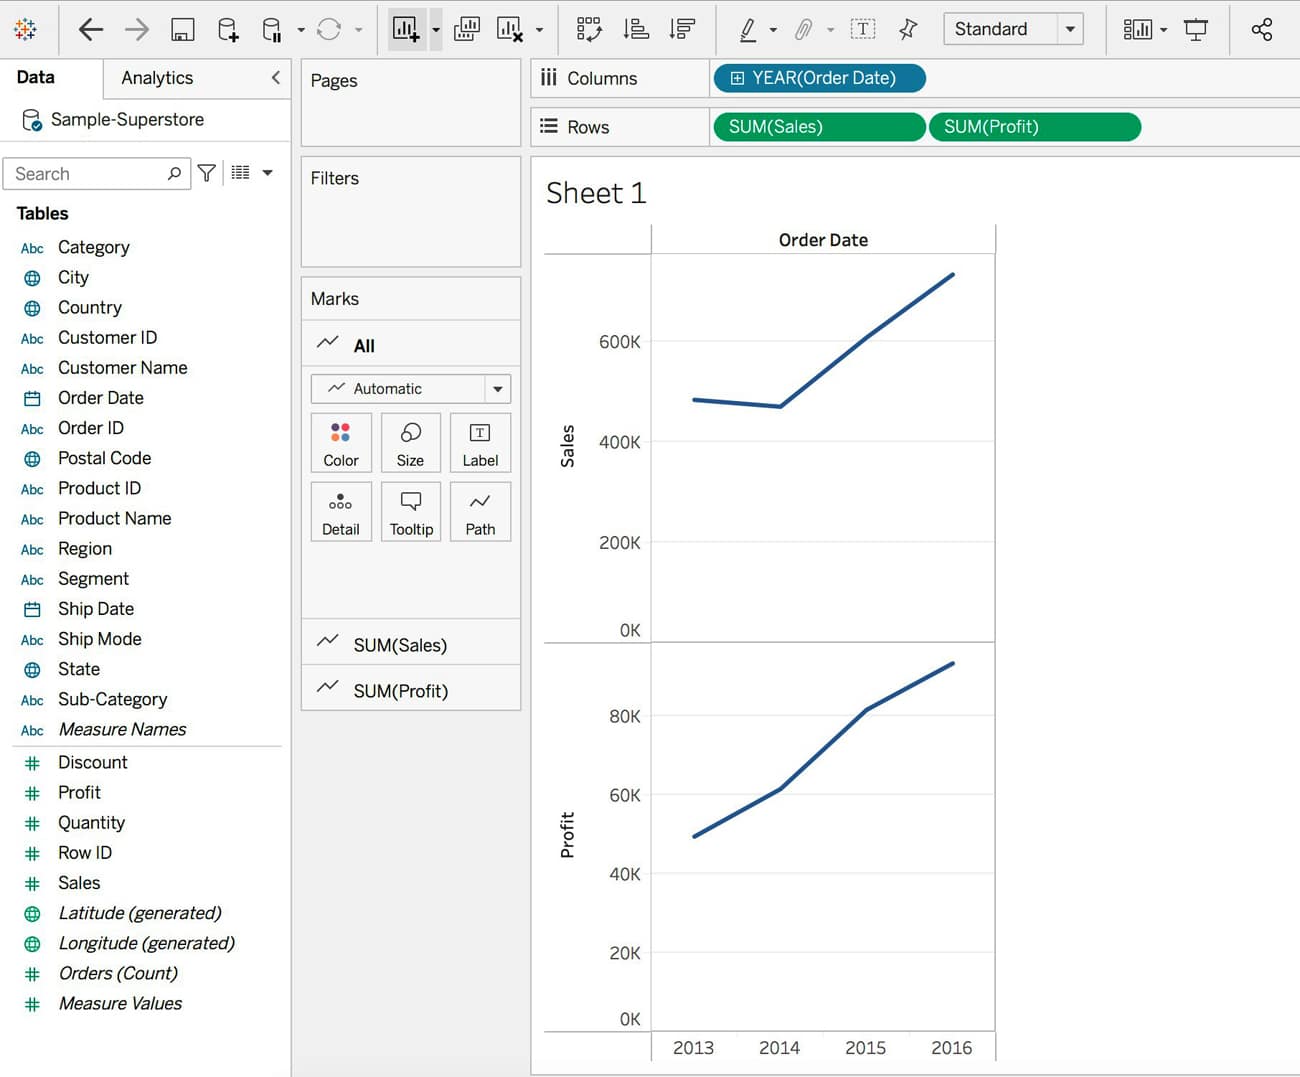Click the filter icon beside Search
The width and height of the screenshot is (1300, 1077).
[207, 173]
